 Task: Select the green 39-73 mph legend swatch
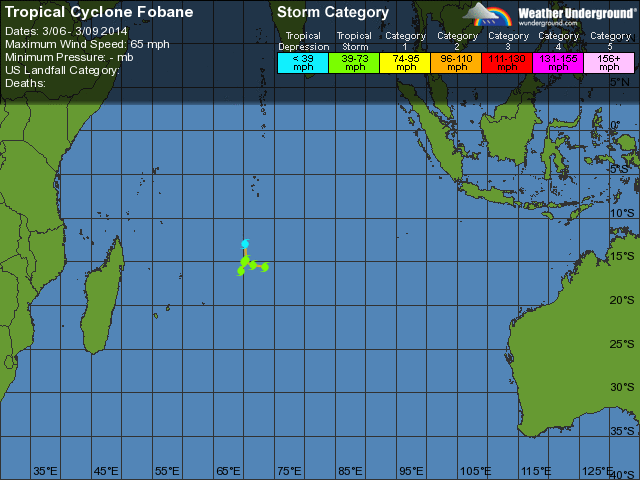(x=354, y=61)
